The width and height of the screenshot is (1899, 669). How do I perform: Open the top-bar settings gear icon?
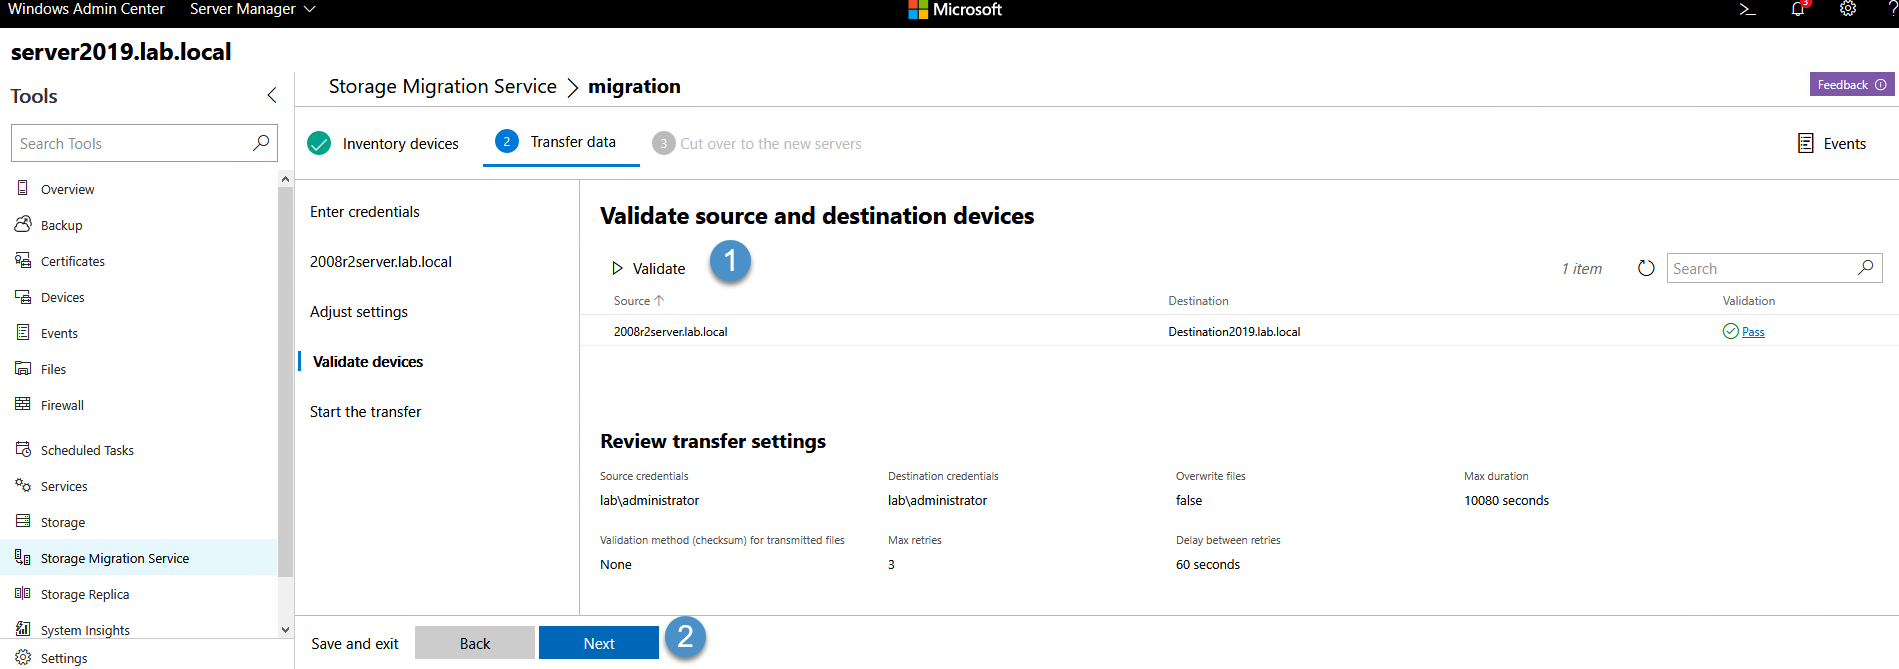[1848, 9]
